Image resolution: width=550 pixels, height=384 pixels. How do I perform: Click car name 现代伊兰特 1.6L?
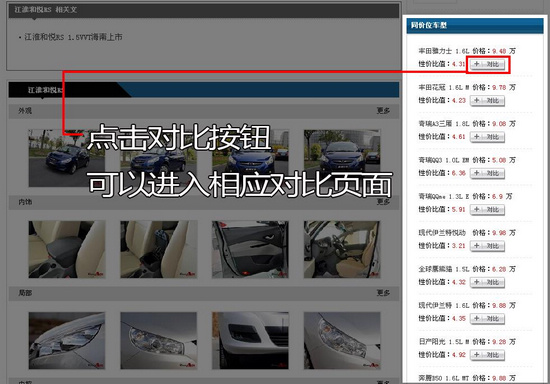443,305
